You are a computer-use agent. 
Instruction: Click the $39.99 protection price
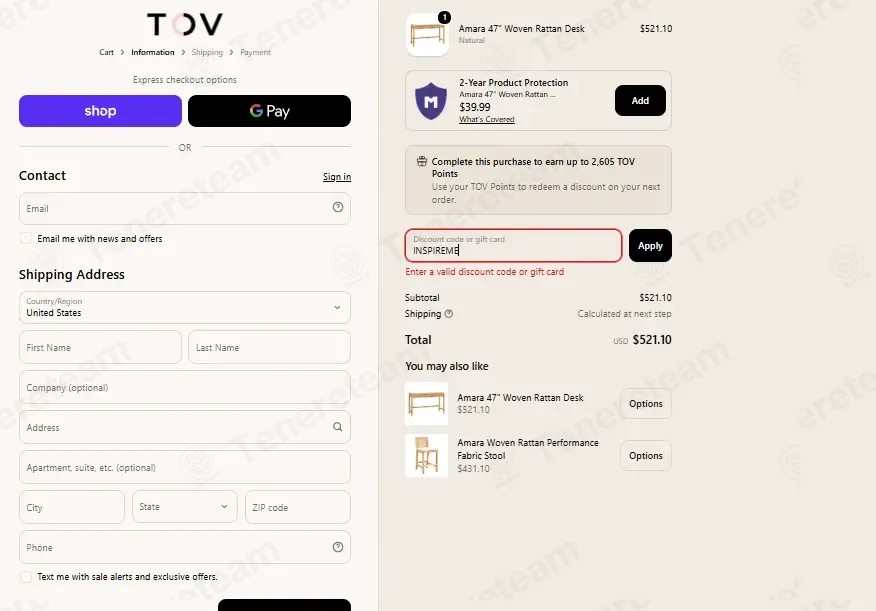pos(475,107)
